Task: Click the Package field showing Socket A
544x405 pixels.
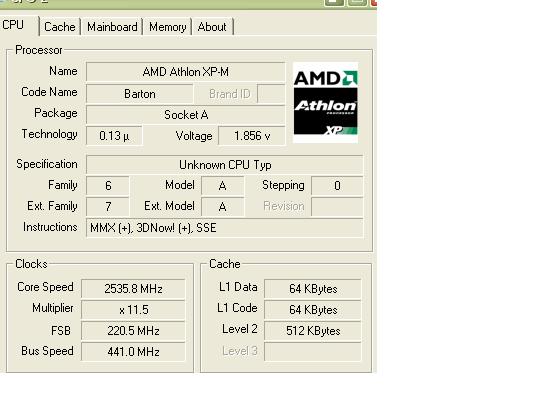Action: (186, 115)
